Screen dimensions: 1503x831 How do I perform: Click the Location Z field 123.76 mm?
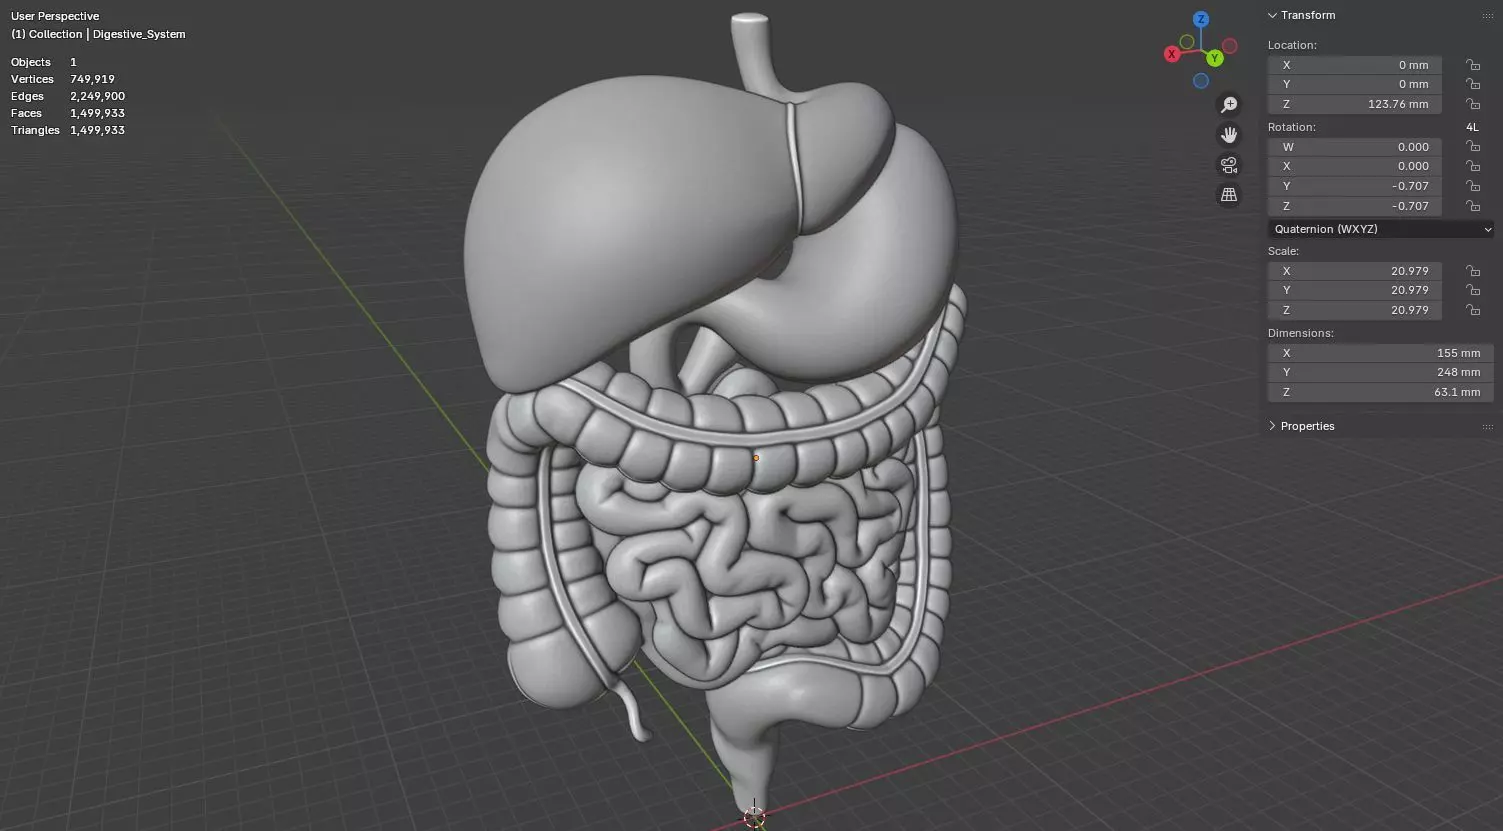tap(1355, 104)
